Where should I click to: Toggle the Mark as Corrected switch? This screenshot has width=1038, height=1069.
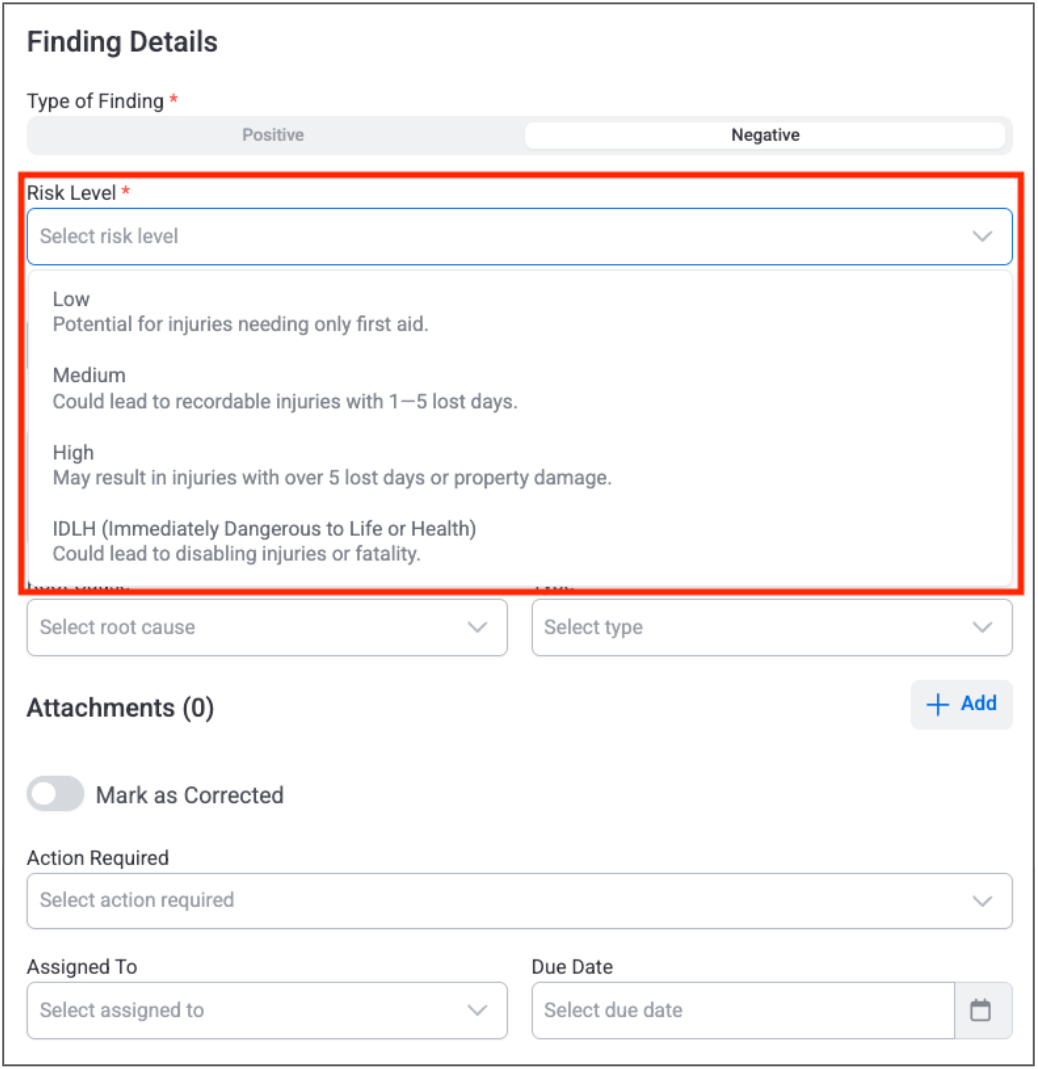tap(56, 795)
